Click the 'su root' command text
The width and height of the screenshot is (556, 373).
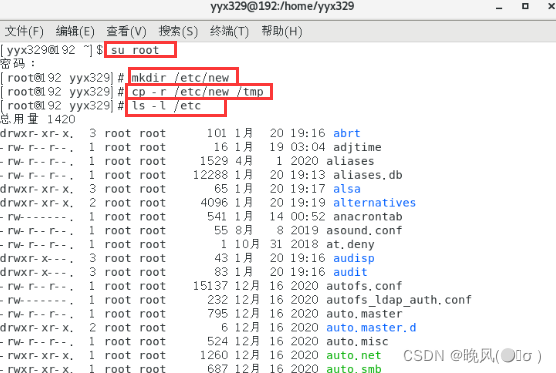click(135, 50)
